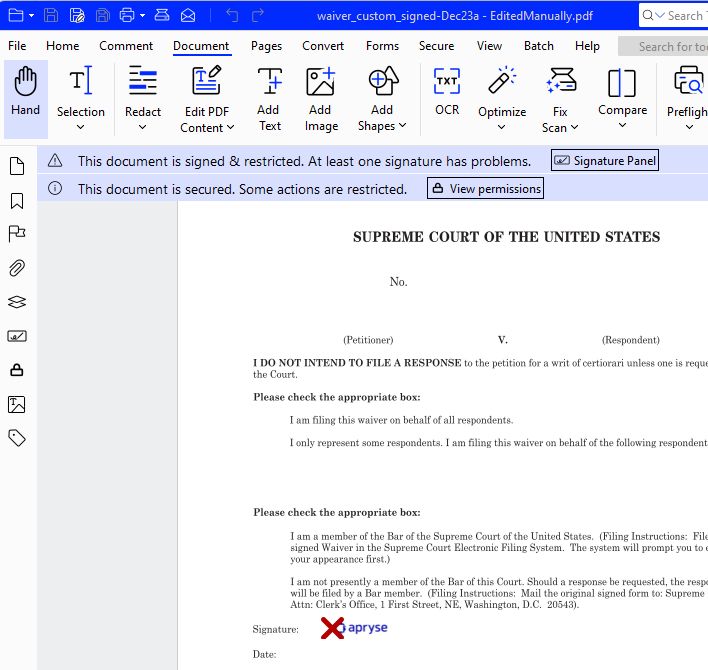Open the Signature Panel button
The height and width of the screenshot is (670, 708).
click(x=605, y=160)
